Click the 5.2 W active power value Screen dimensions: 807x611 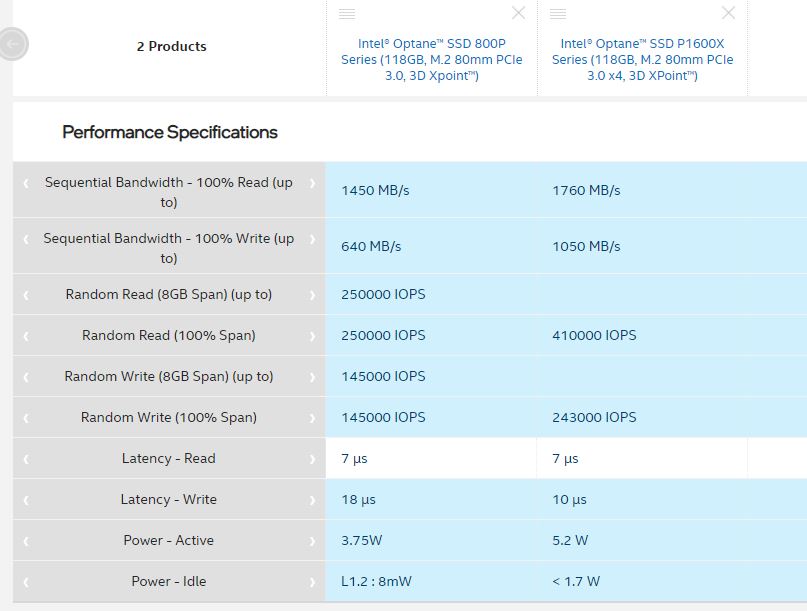pos(570,540)
